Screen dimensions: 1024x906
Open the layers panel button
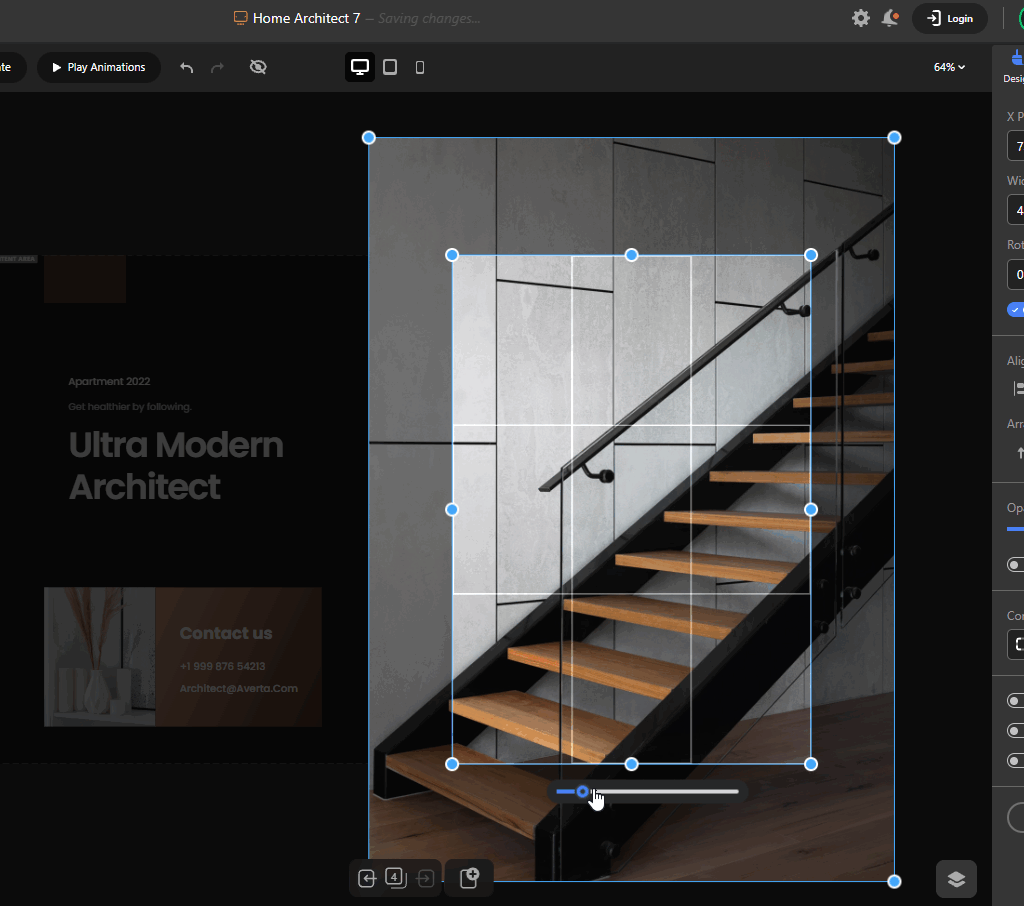(956, 879)
